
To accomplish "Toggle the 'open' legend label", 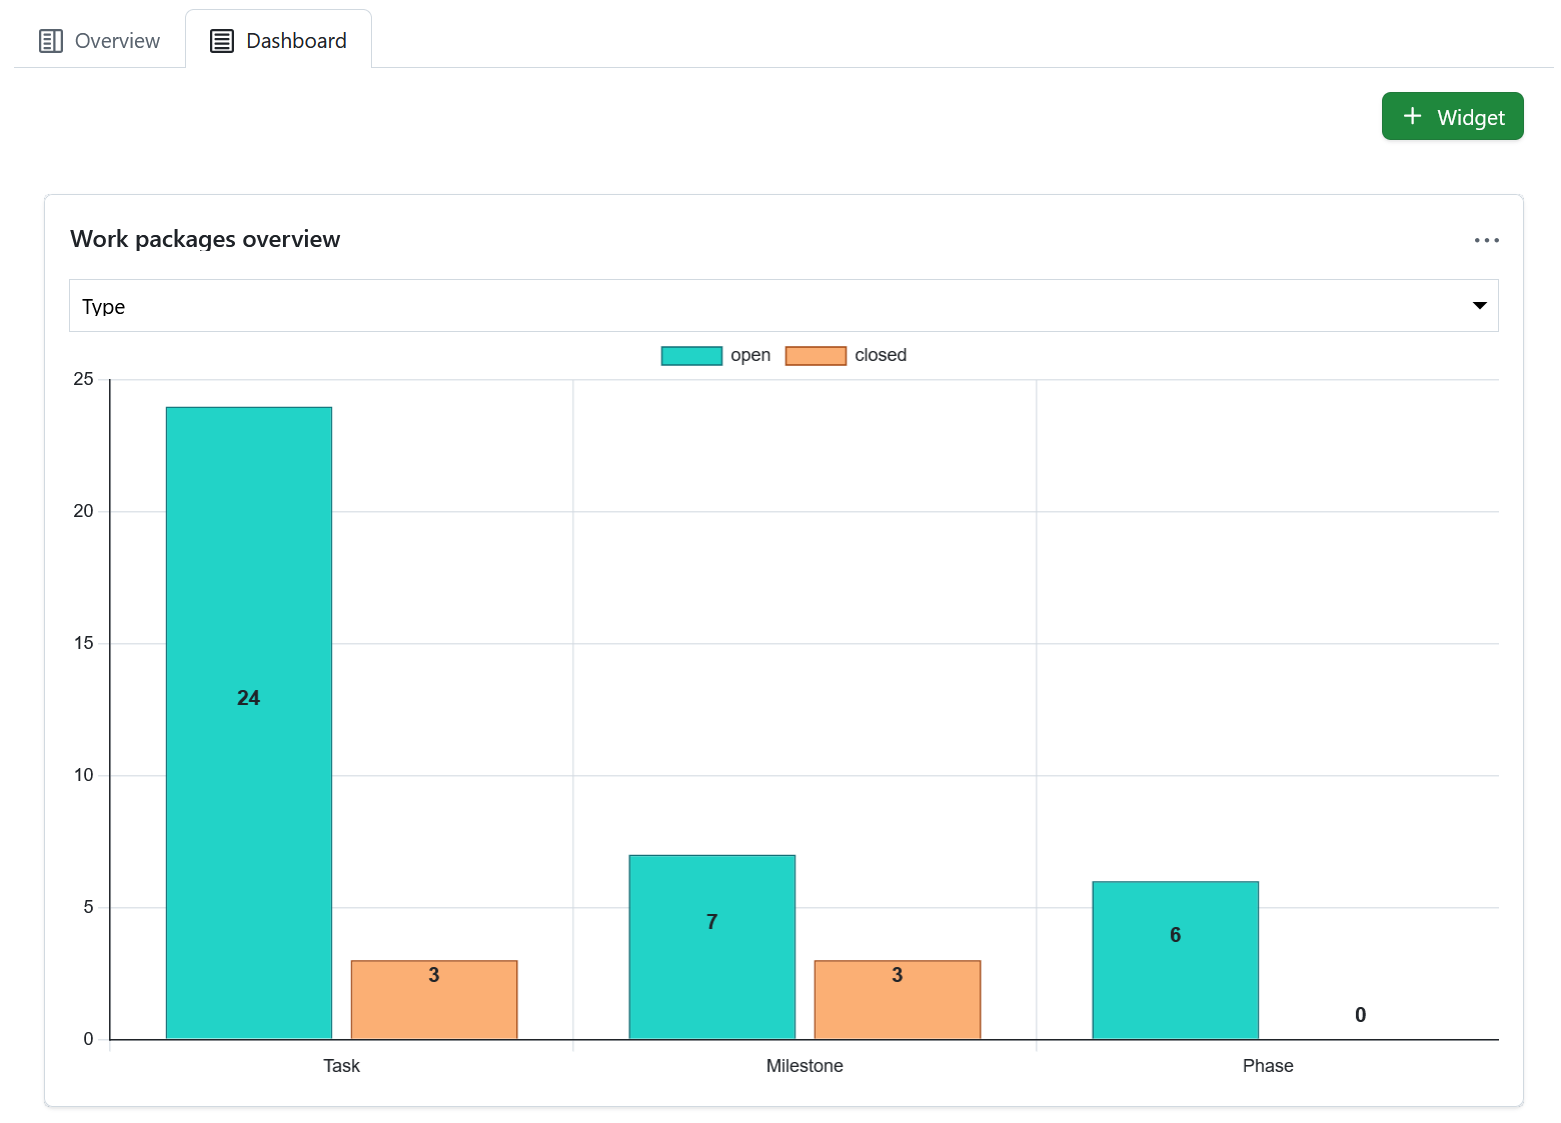I will click(750, 356).
